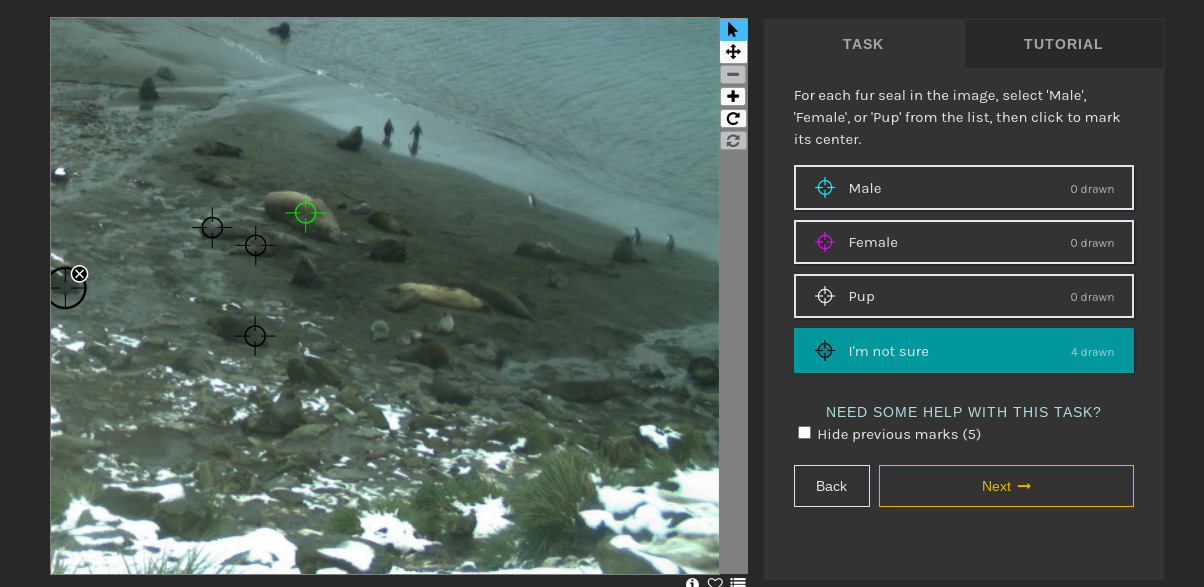
Task: Select the I'm not sure option
Action: pyautogui.click(x=964, y=351)
